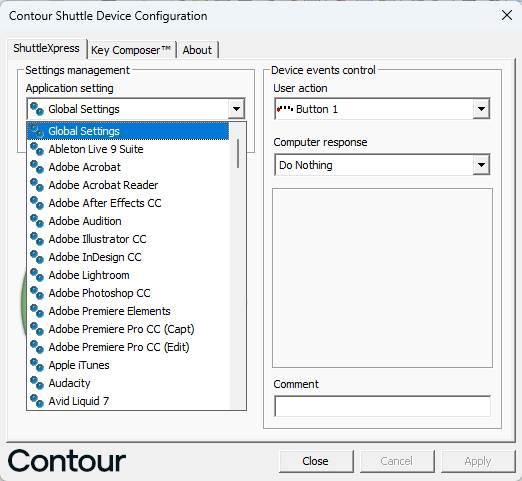Click the icon beside Avid Liquid 7
Screen dimensions: 522x481
coord(37,401)
